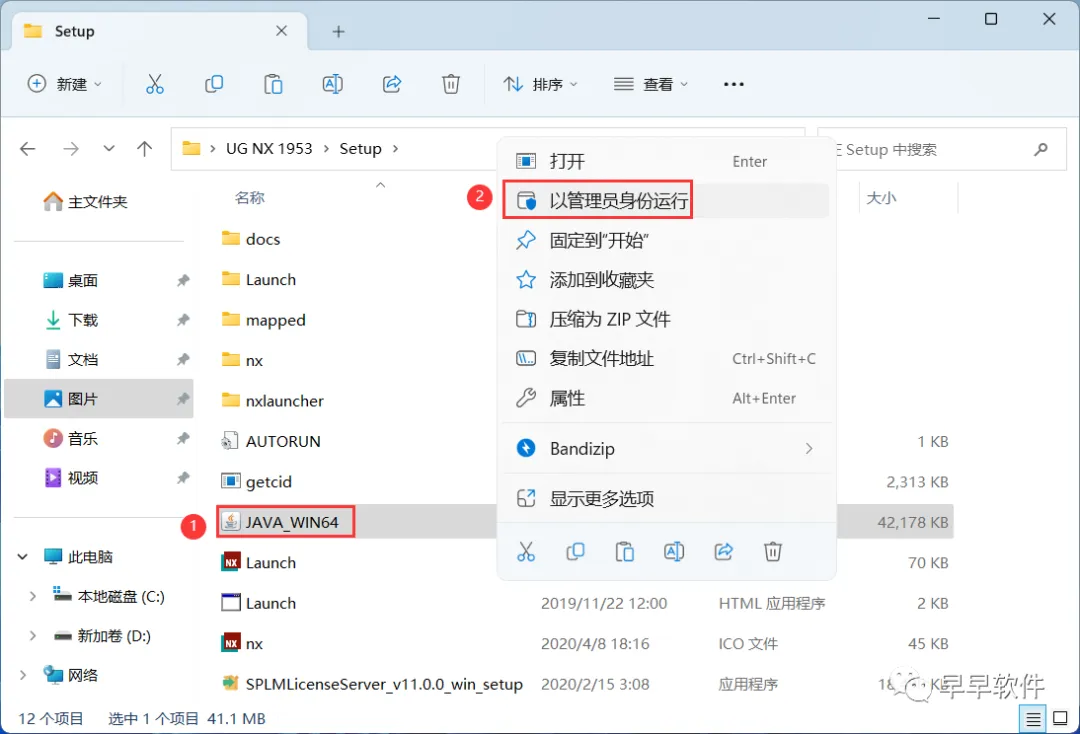Click the Paste icon in the top toolbar

point(273,84)
